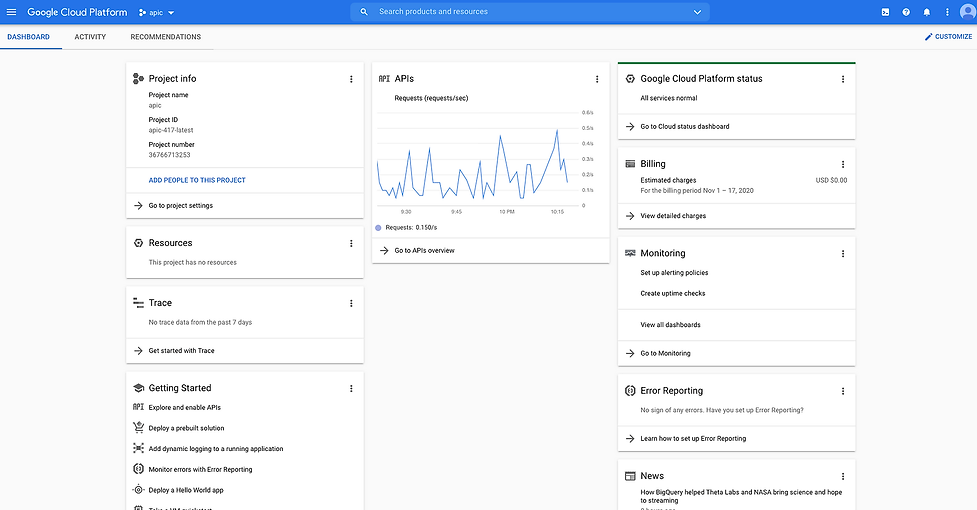Click the Requests 0.150/s legend entry
This screenshot has width=977, height=510.
pos(406,228)
